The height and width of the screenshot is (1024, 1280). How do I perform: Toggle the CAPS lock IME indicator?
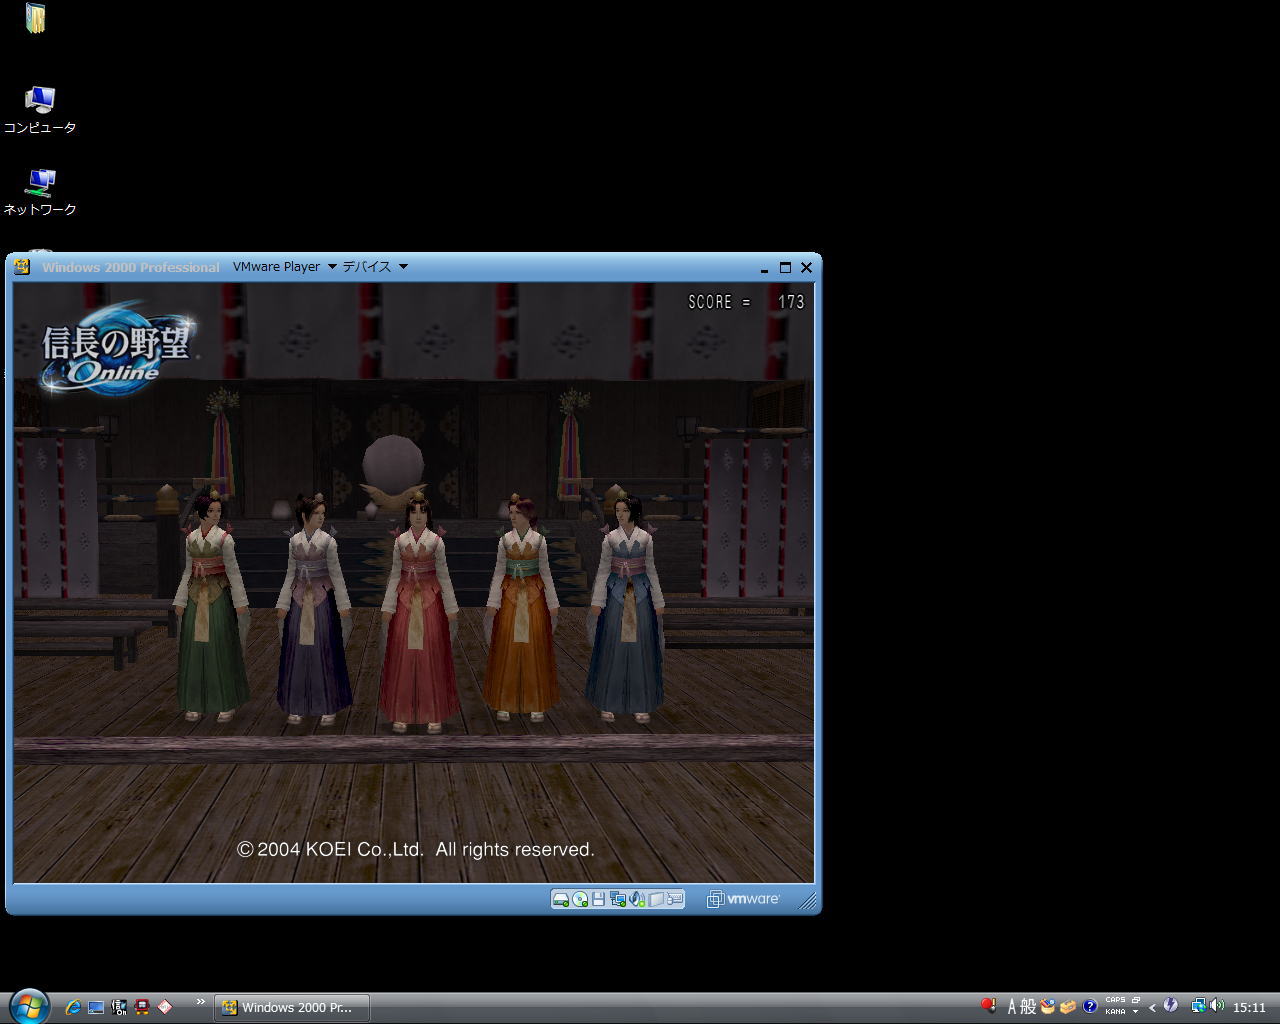pos(1115,1000)
